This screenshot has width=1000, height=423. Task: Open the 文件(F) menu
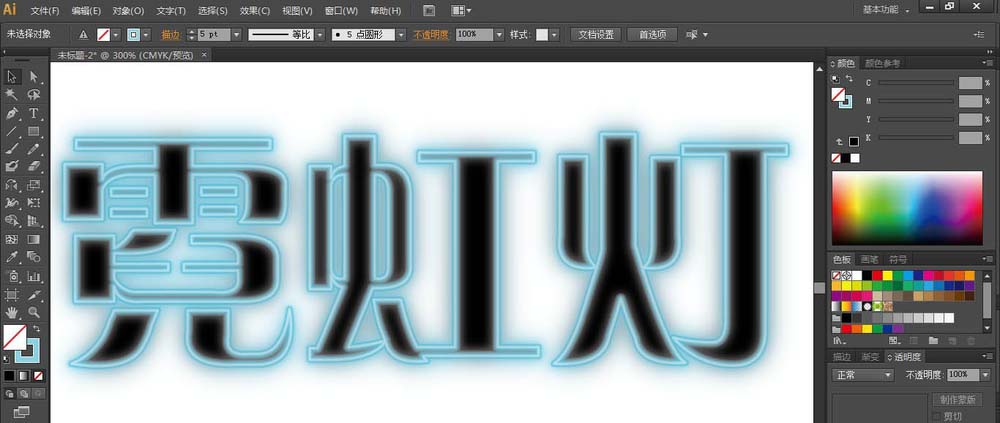[x=45, y=11]
